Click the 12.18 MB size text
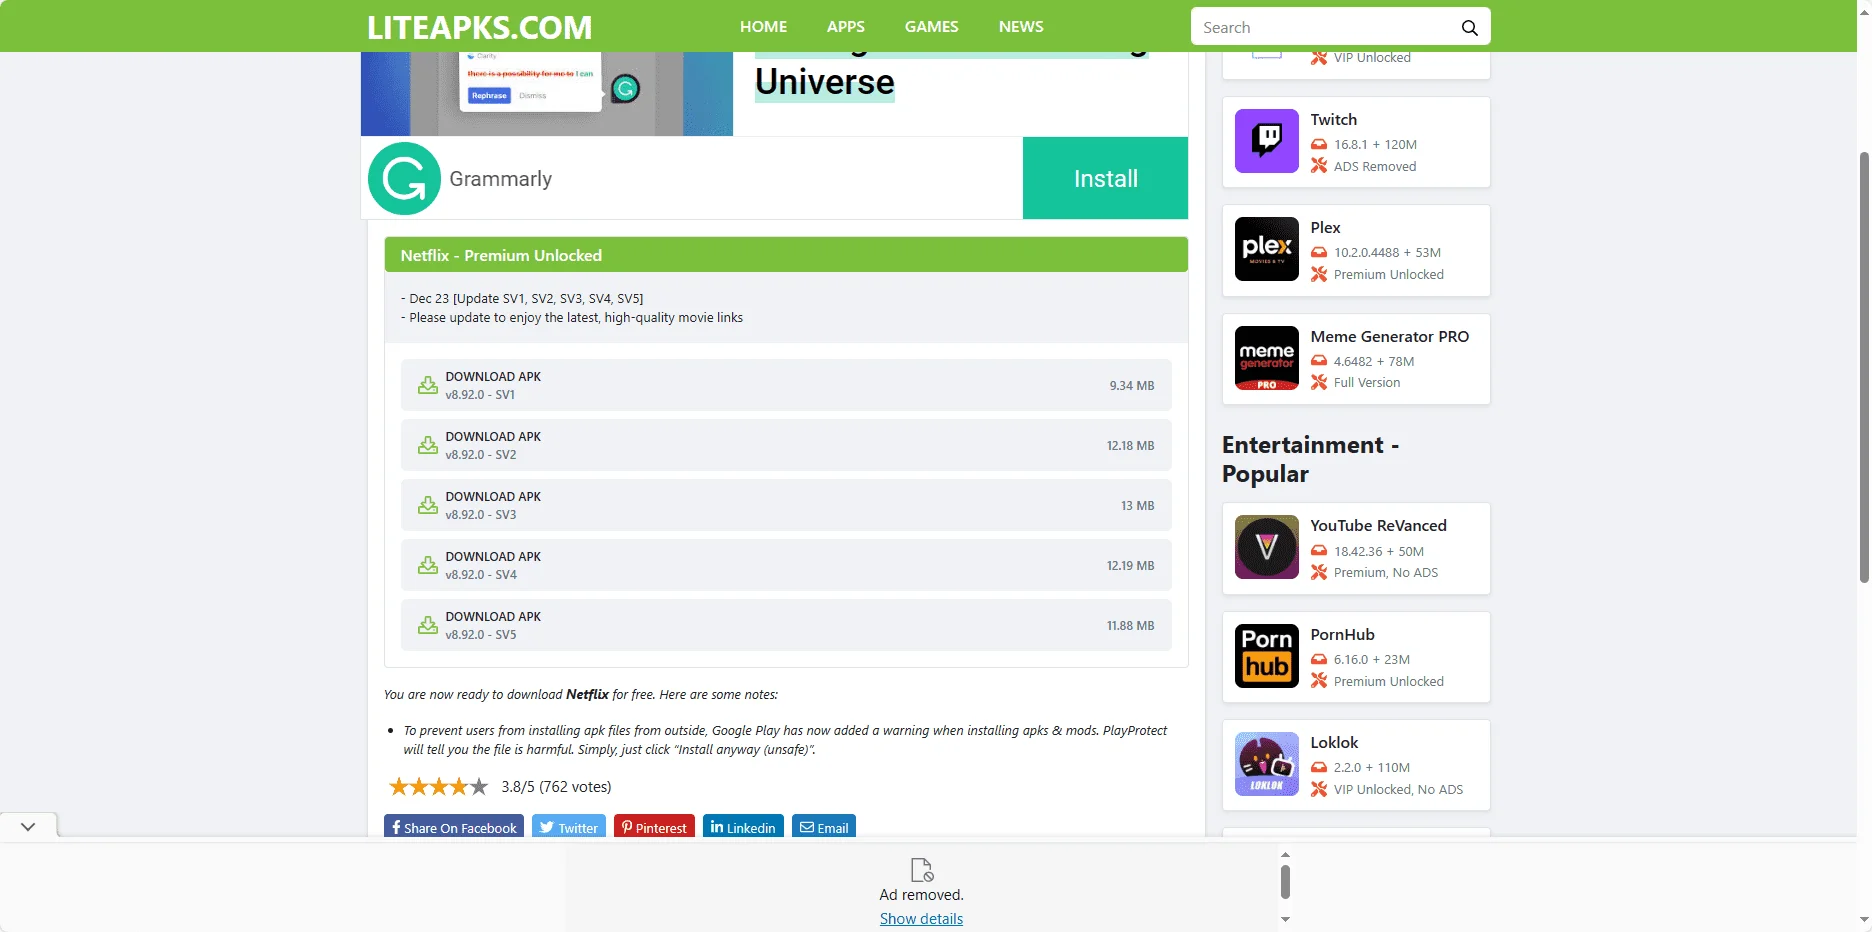 click(1130, 446)
